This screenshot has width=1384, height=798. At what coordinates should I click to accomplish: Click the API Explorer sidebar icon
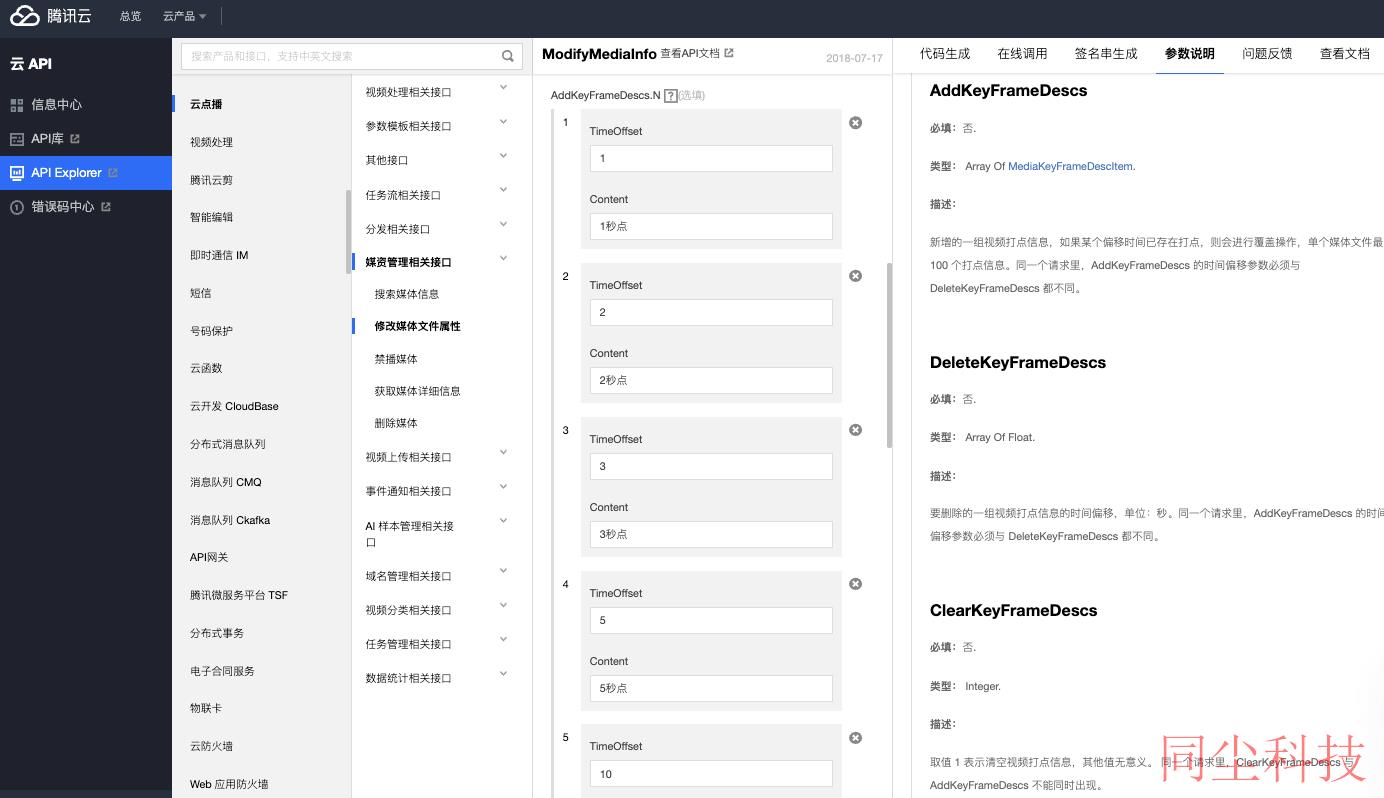[x=17, y=173]
